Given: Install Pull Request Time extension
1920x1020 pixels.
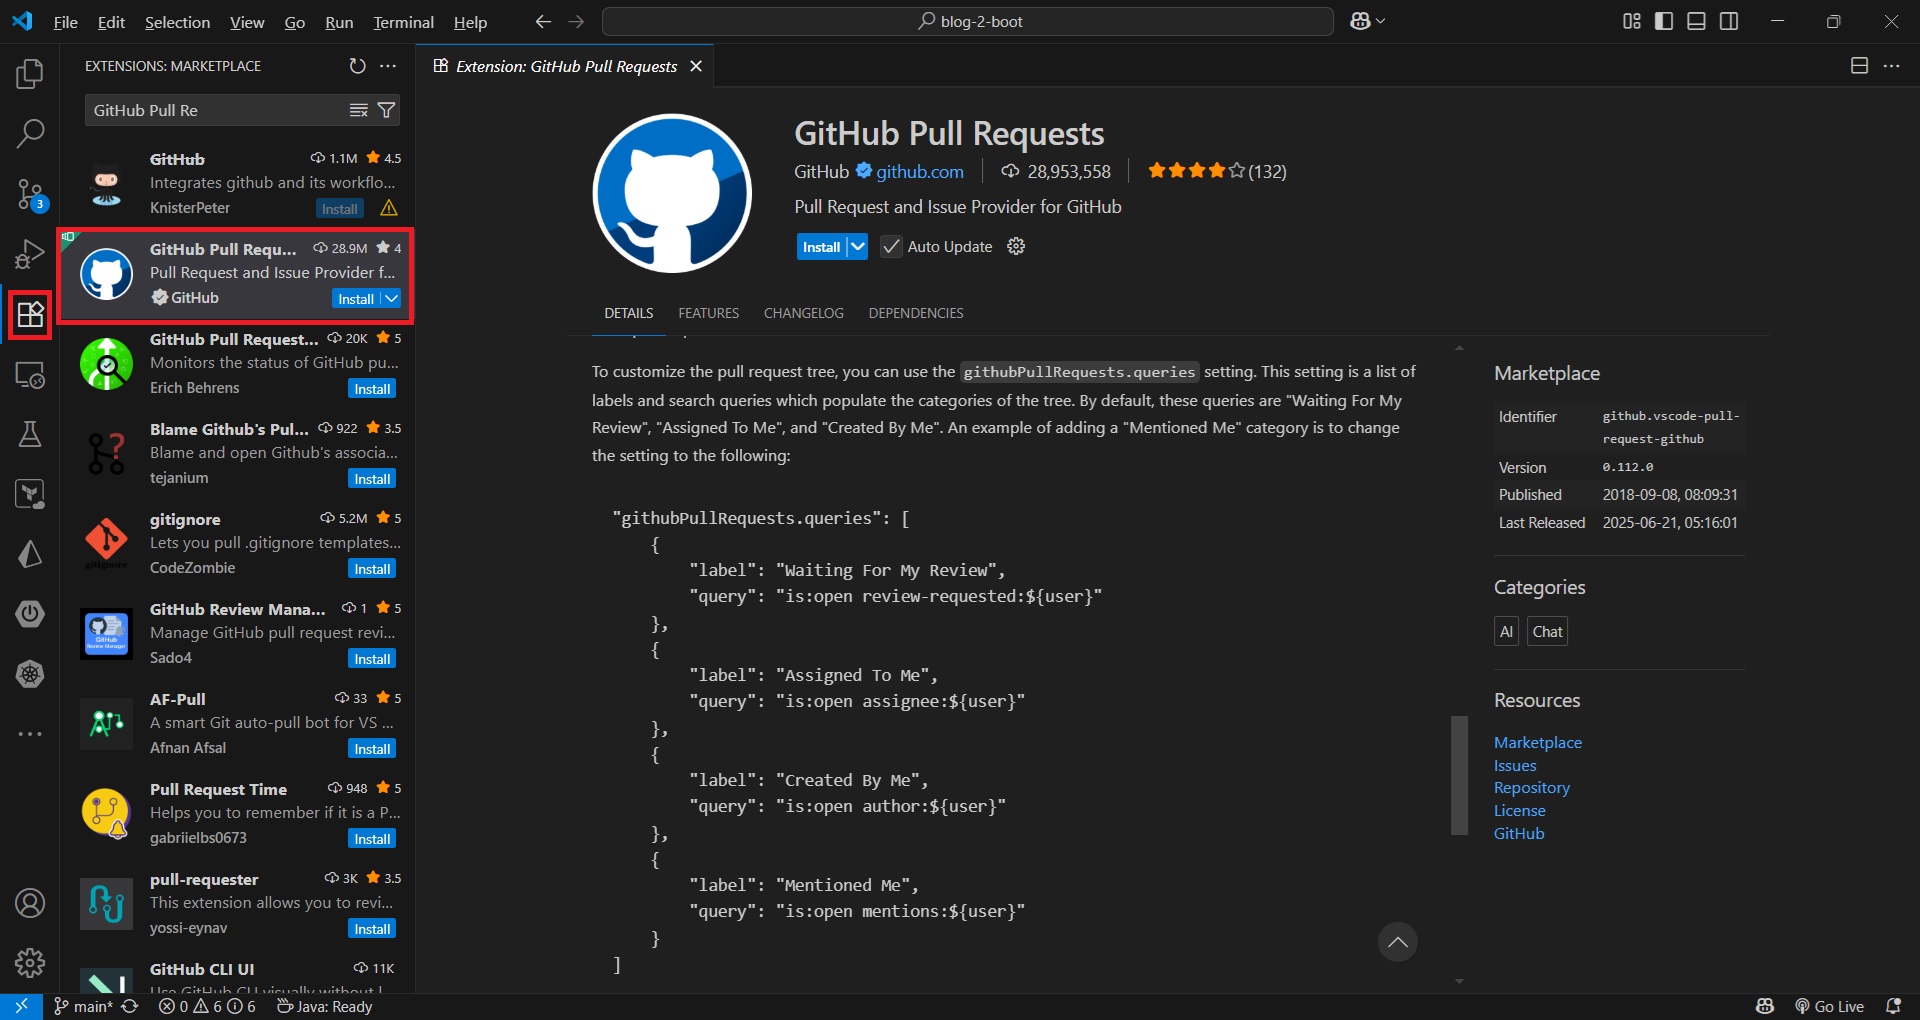Looking at the screenshot, I should pyautogui.click(x=372, y=838).
